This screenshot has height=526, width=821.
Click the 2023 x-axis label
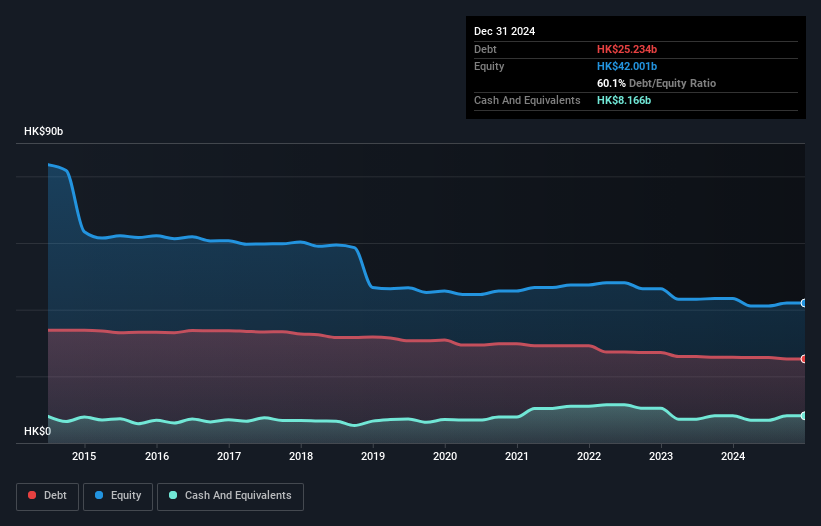pos(661,456)
